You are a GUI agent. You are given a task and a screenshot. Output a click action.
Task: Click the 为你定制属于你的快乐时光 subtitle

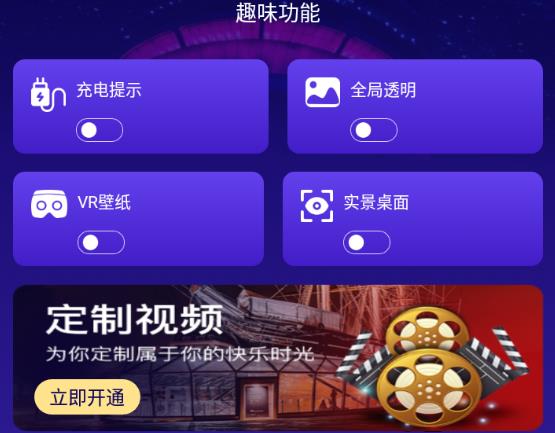[180, 353]
